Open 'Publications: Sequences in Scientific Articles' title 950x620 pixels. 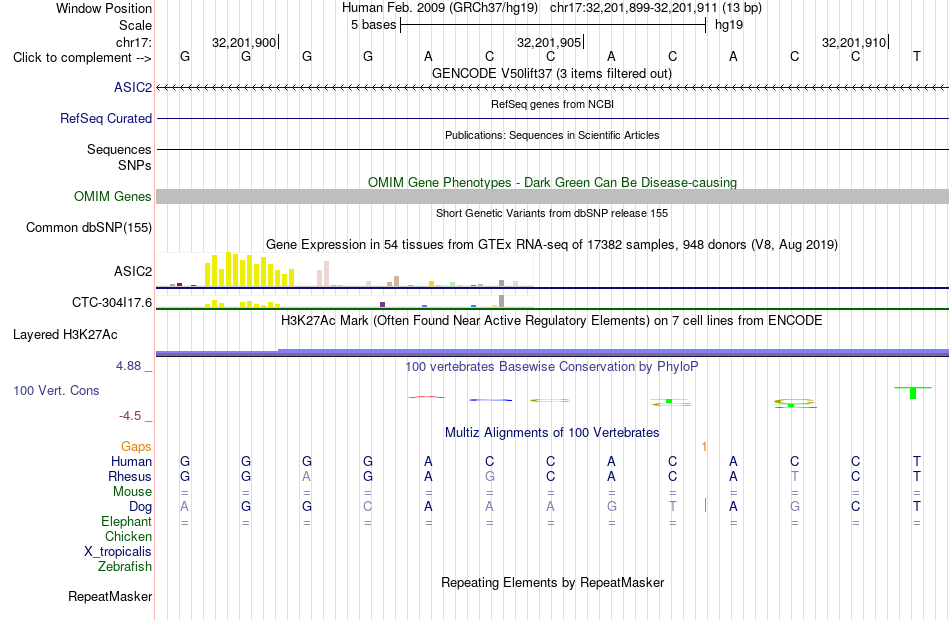point(552,135)
